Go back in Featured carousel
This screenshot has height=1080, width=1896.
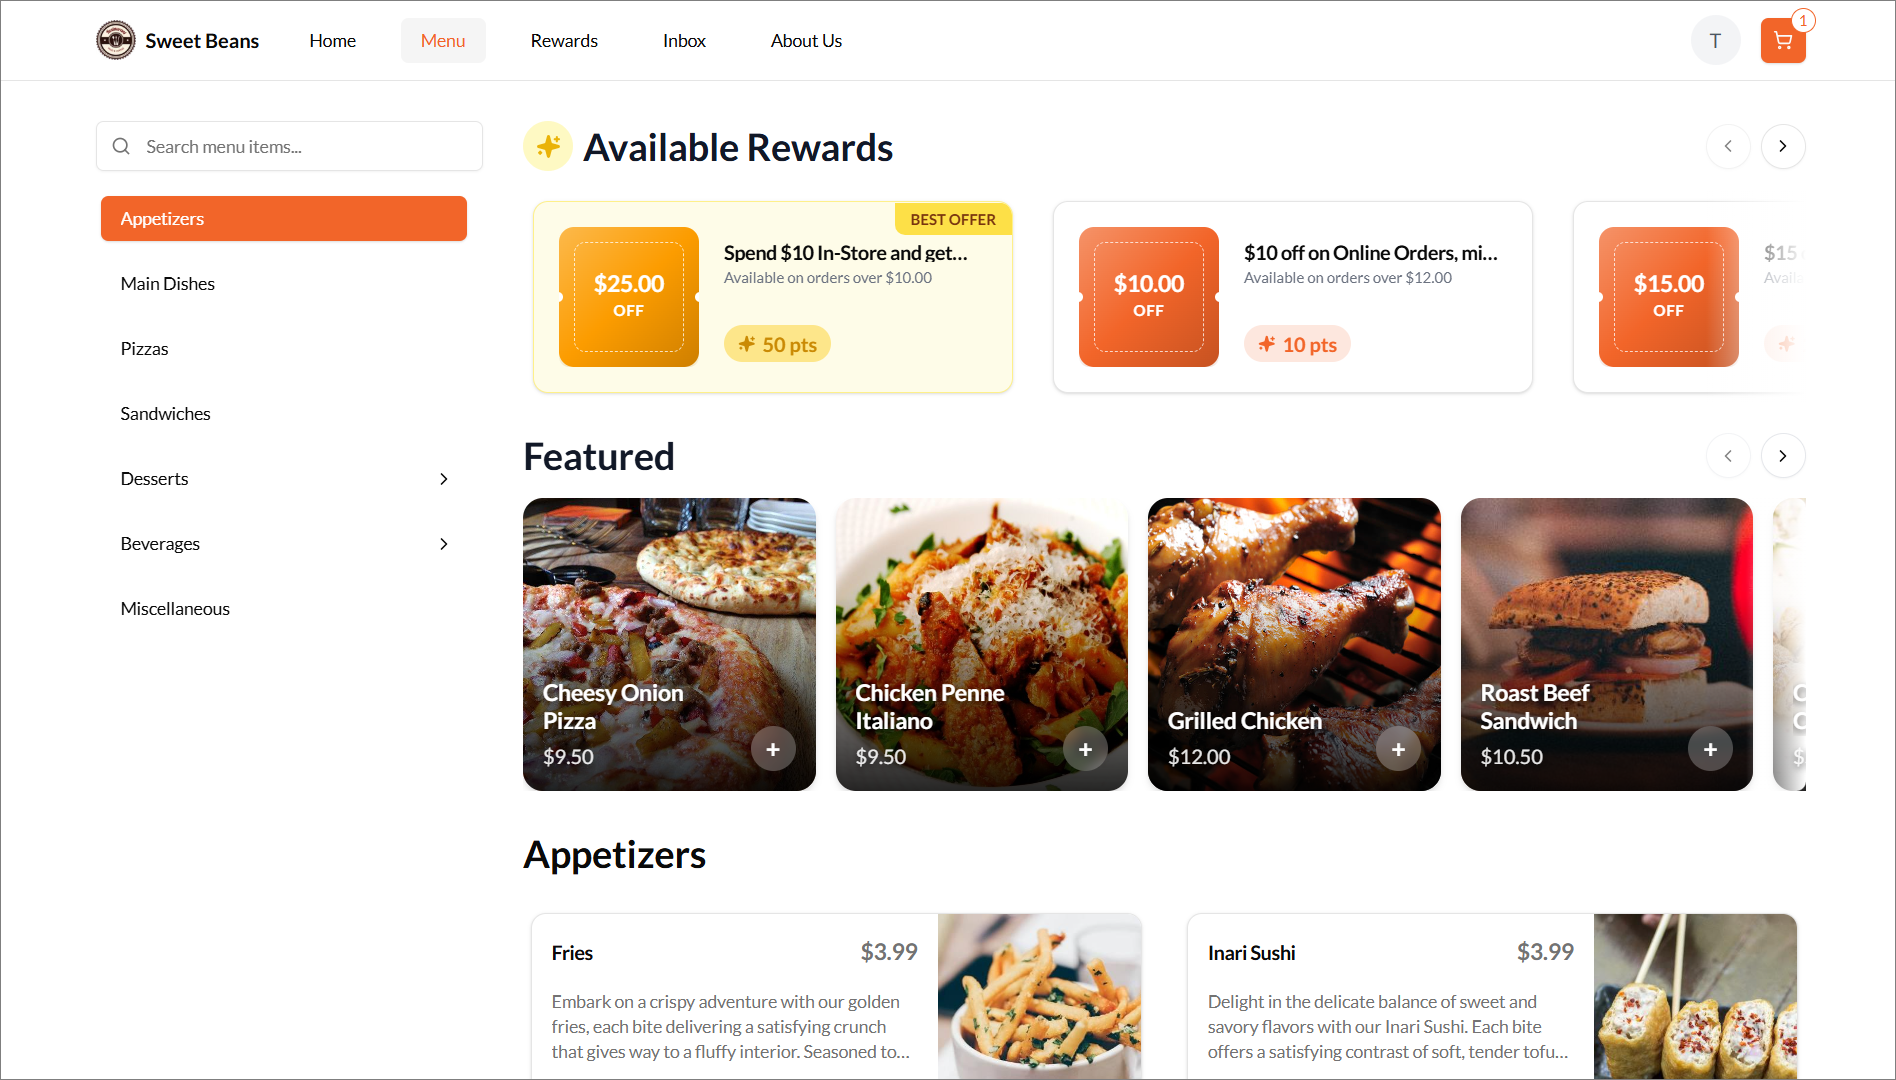point(1727,456)
